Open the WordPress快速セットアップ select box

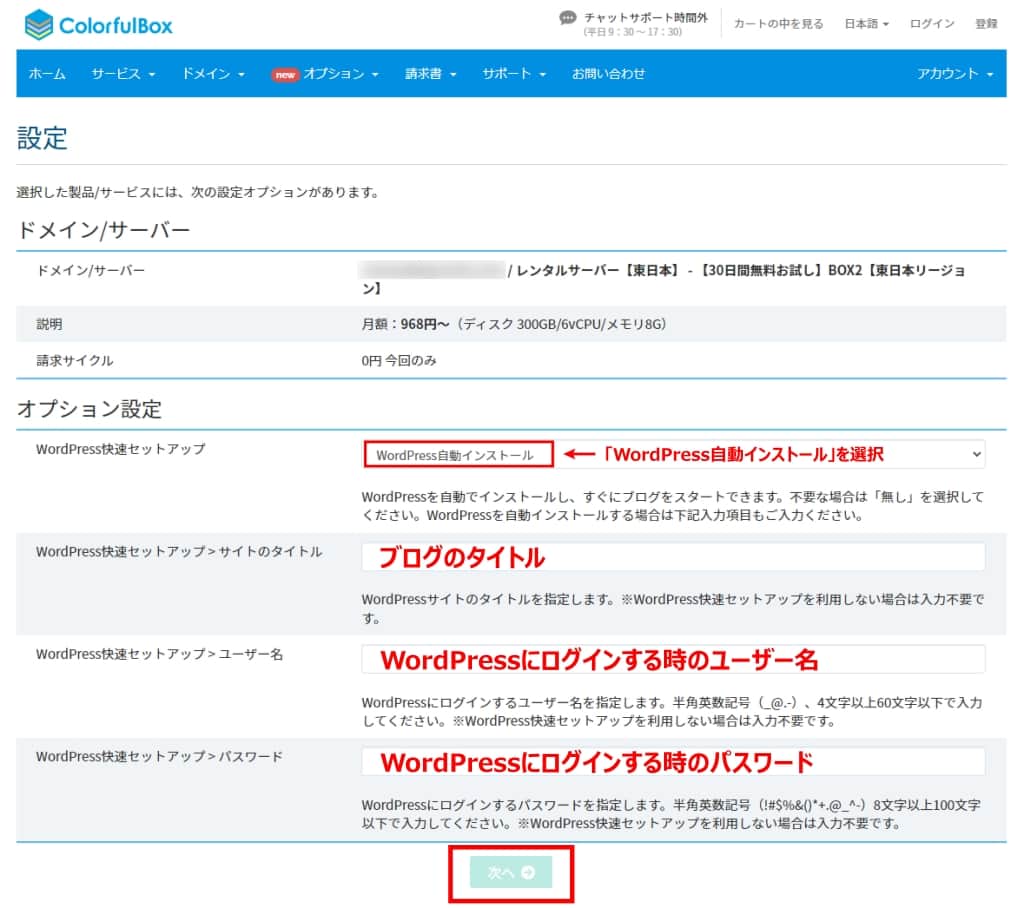(673, 454)
